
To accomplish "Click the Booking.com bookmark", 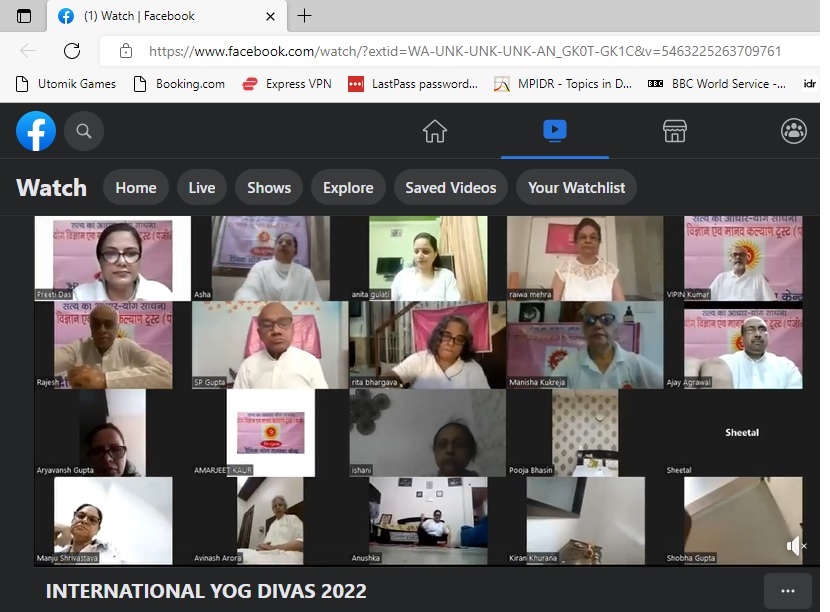I will coord(179,84).
